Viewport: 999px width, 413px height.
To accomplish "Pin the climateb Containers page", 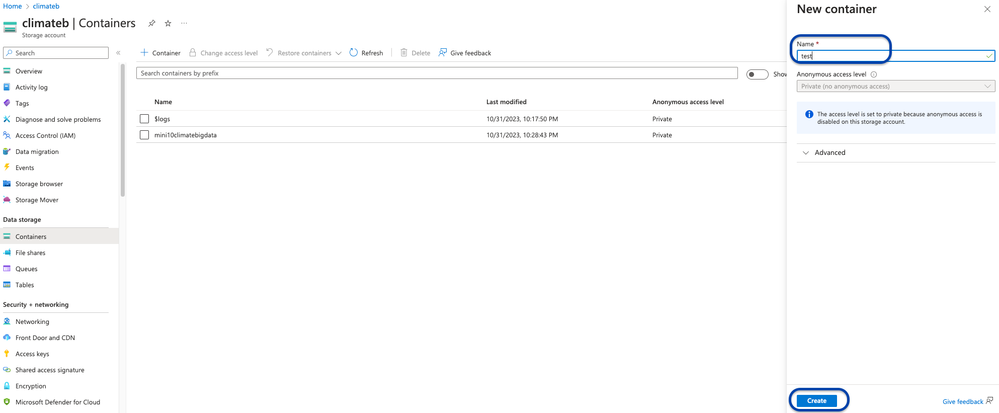I will tap(152, 23).
